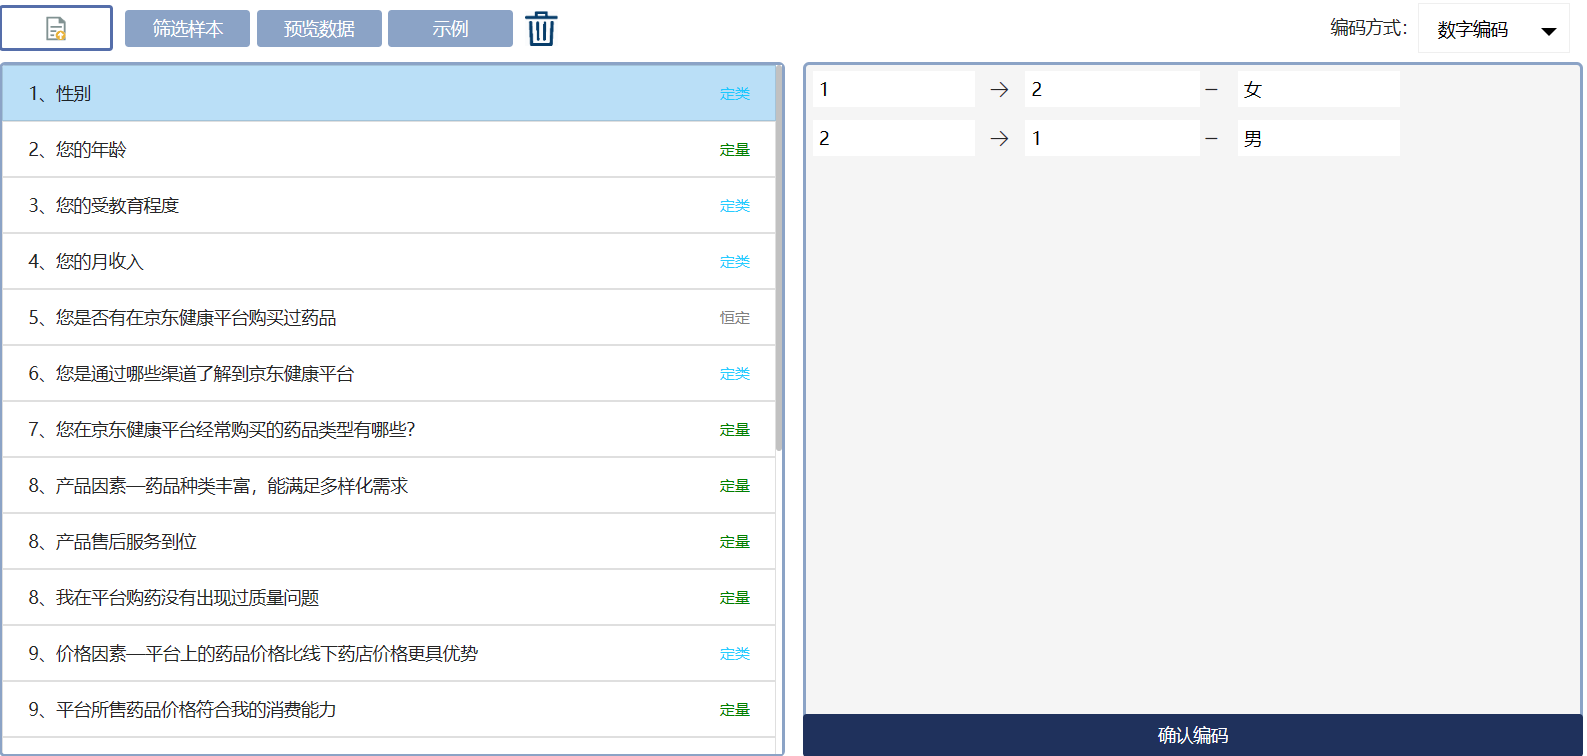
Task: Click the trash delete icon
Action: tap(541, 29)
